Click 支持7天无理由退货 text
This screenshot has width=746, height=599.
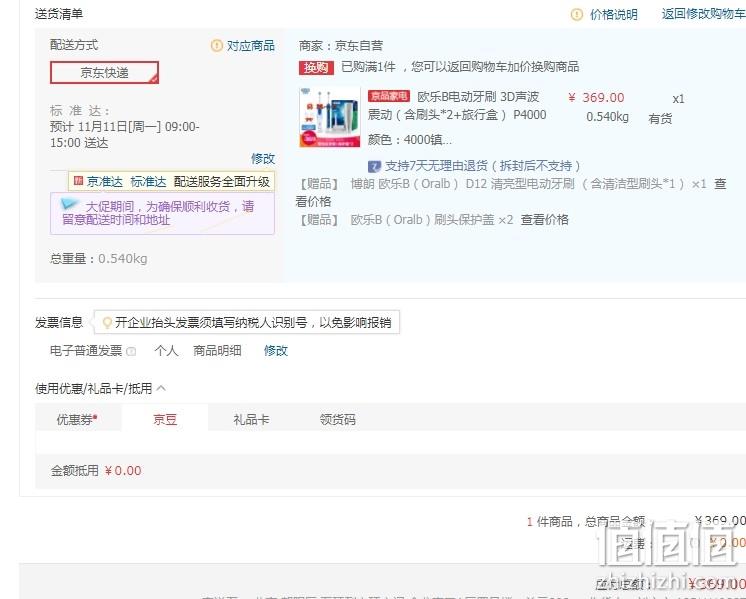coord(482,166)
